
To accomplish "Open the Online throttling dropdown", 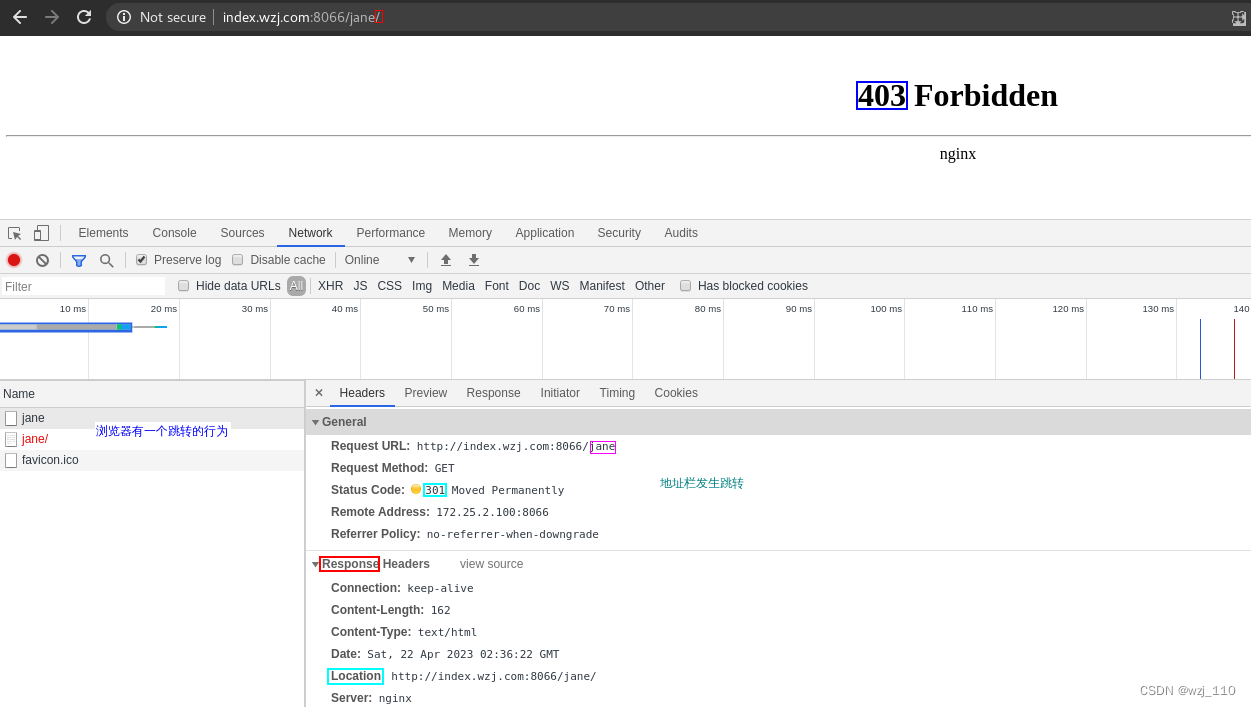I will pos(380,260).
